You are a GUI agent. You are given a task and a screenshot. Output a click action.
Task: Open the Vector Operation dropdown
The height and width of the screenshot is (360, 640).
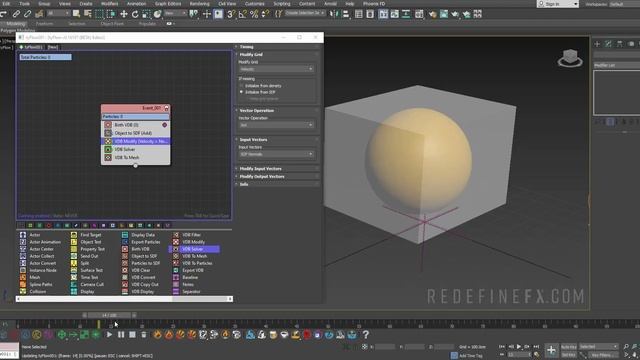(276, 125)
